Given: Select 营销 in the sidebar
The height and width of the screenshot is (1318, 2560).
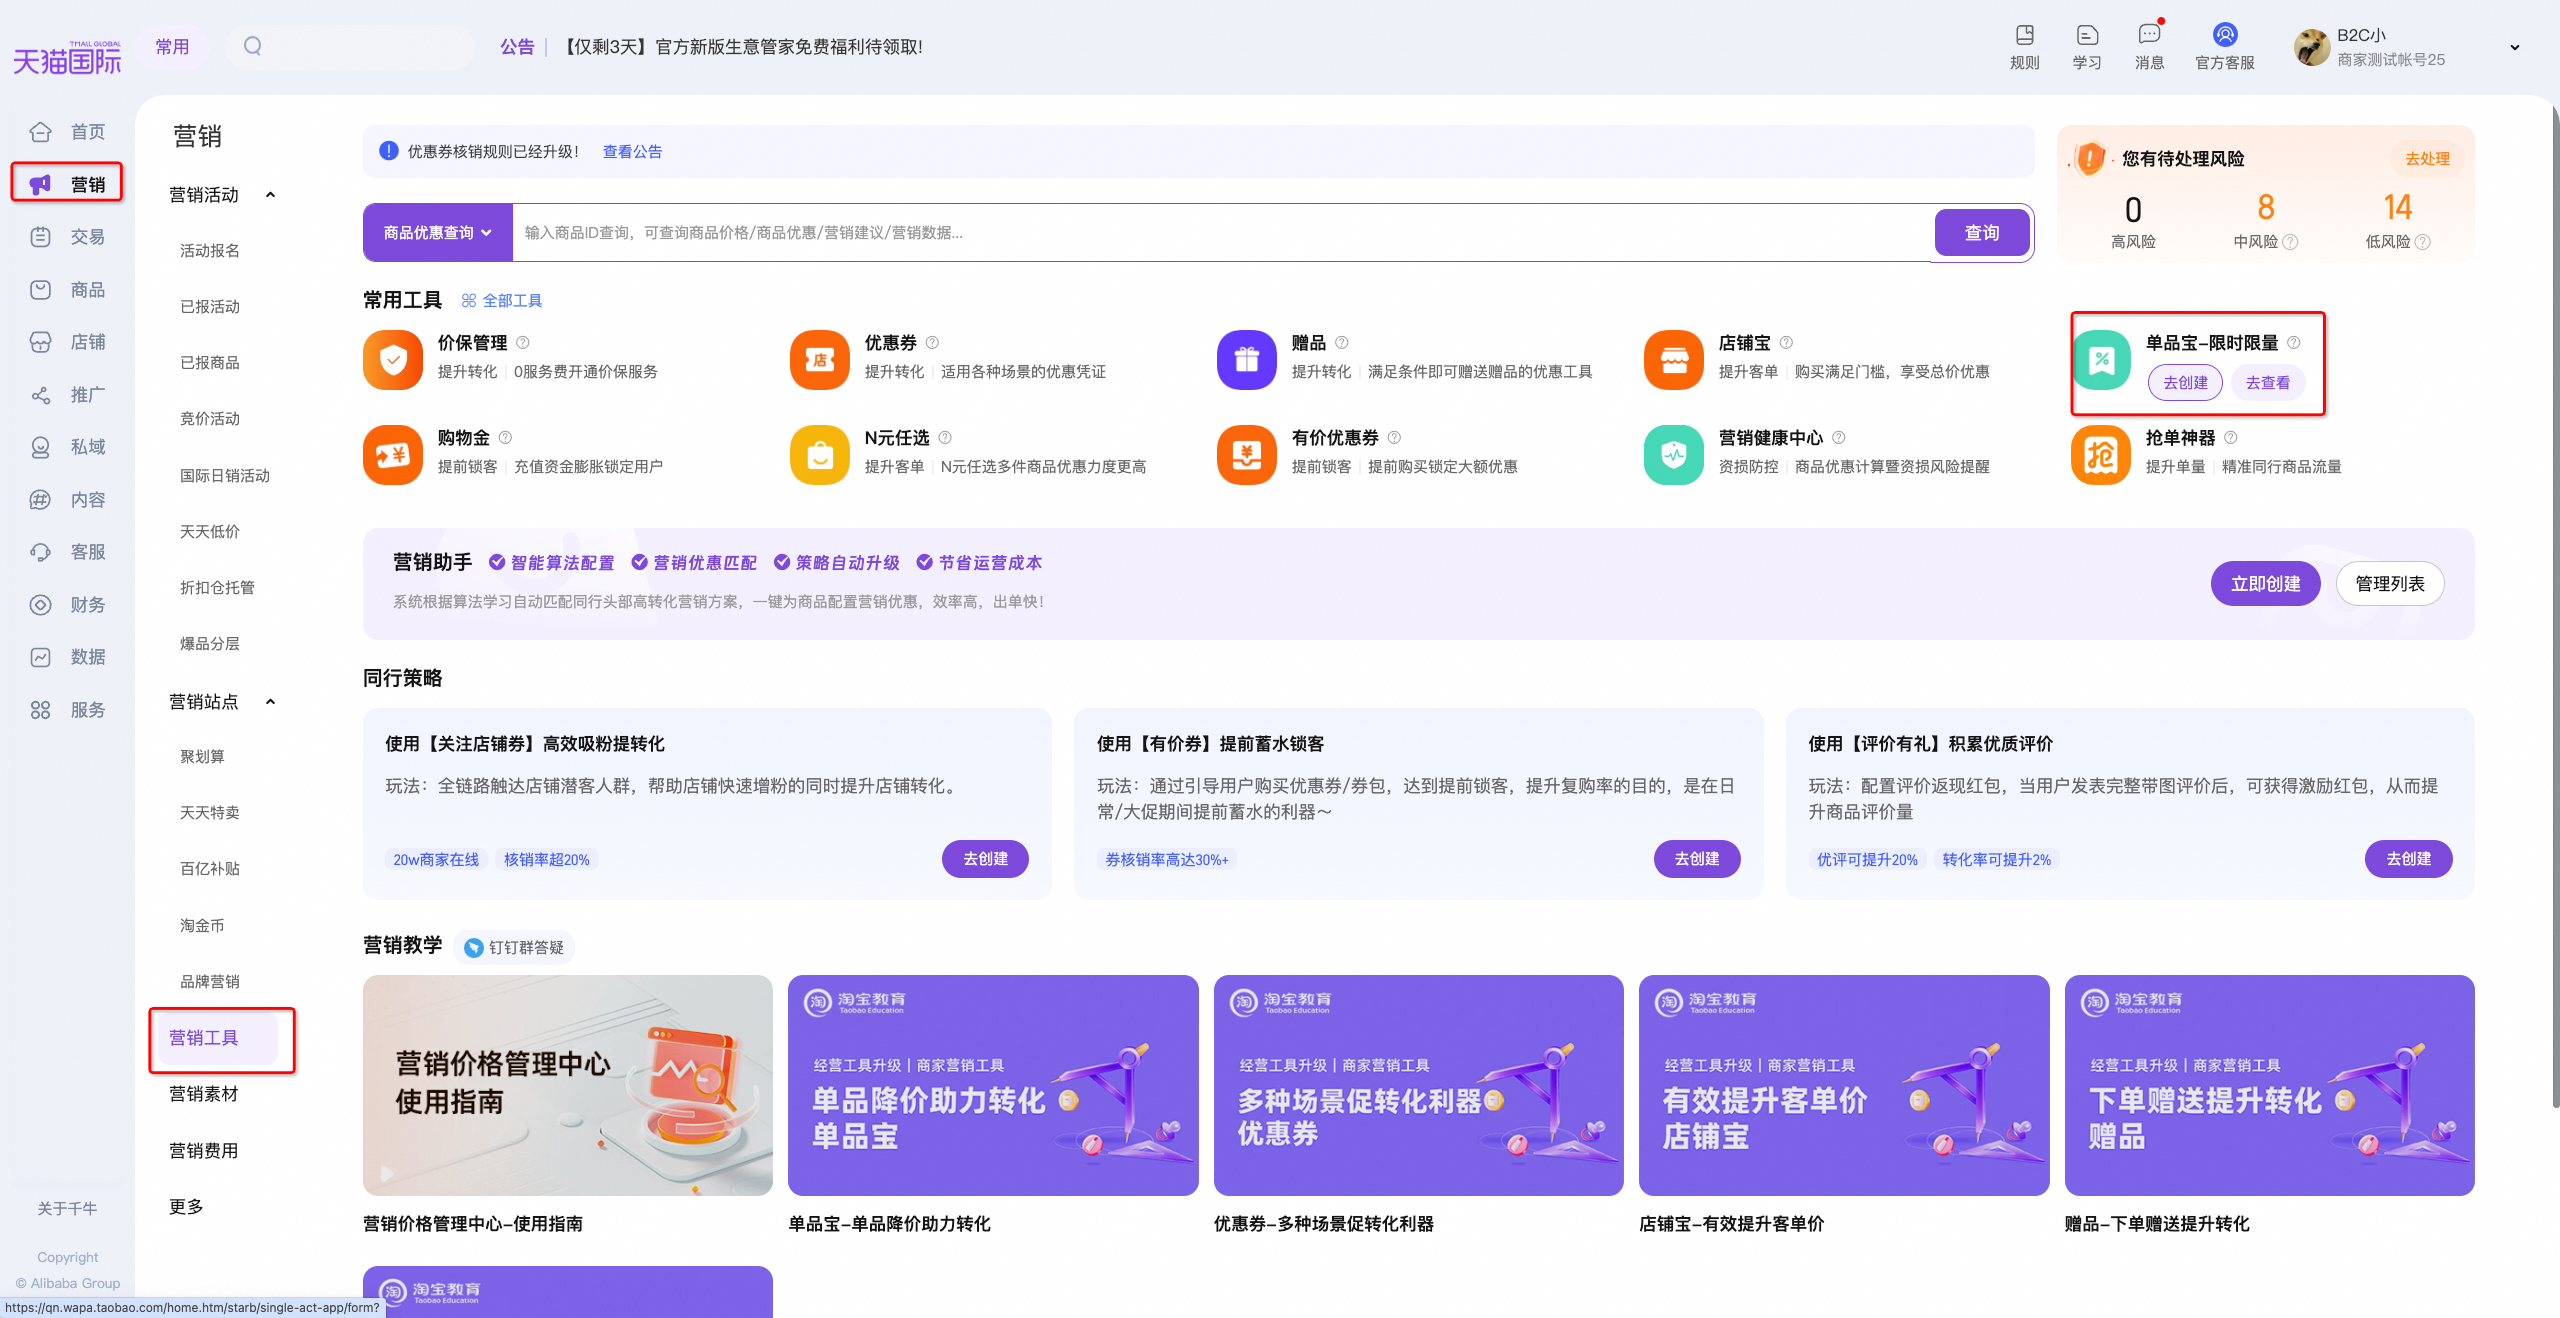Looking at the screenshot, I should 67,184.
